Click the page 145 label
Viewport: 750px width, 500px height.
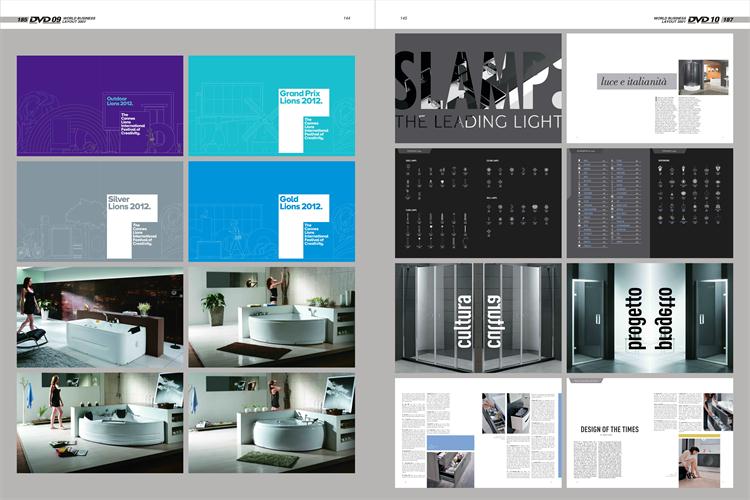click(403, 17)
